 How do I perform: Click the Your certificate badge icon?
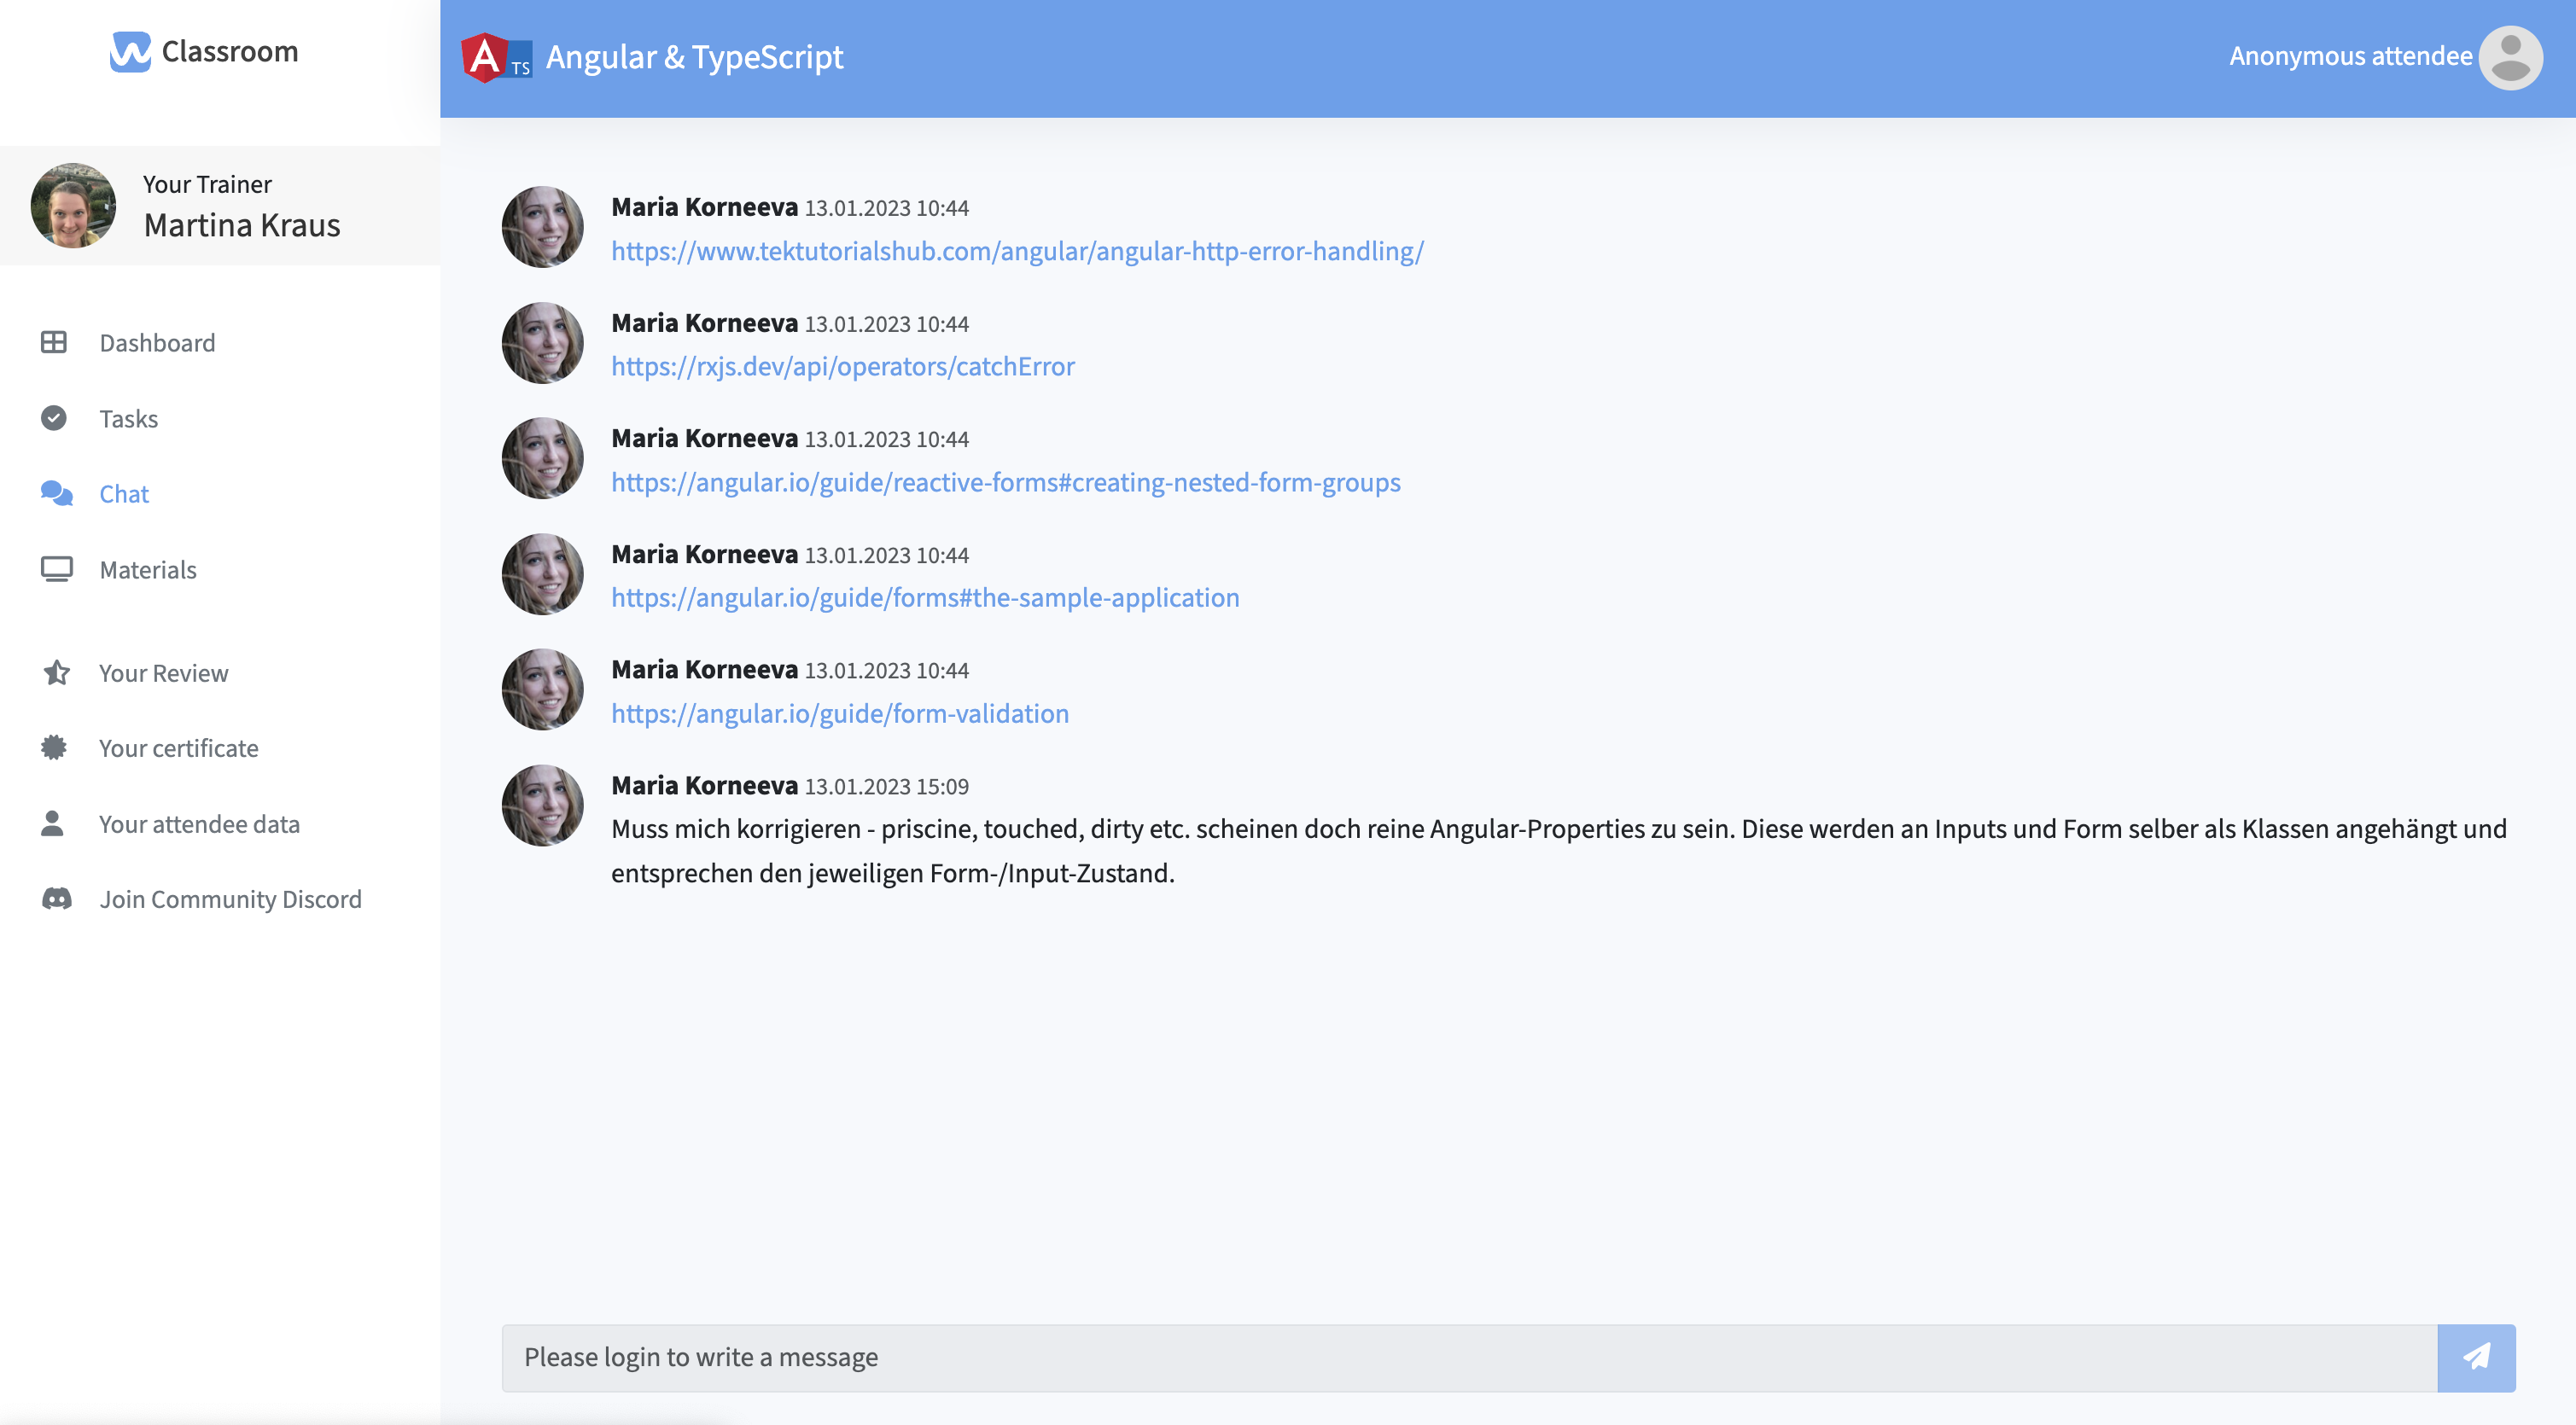[x=54, y=748]
